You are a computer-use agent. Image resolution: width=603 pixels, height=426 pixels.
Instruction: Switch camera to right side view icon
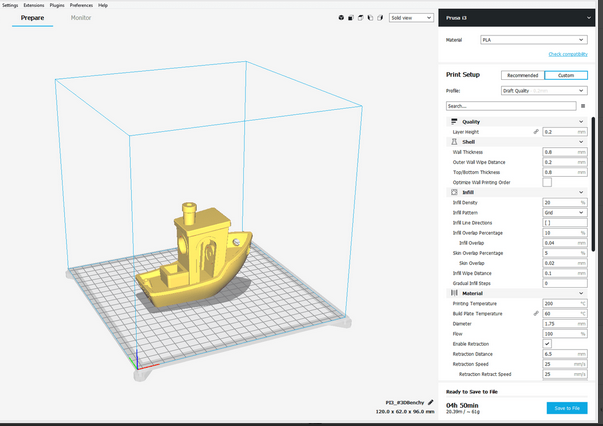[x=380, y=18]
